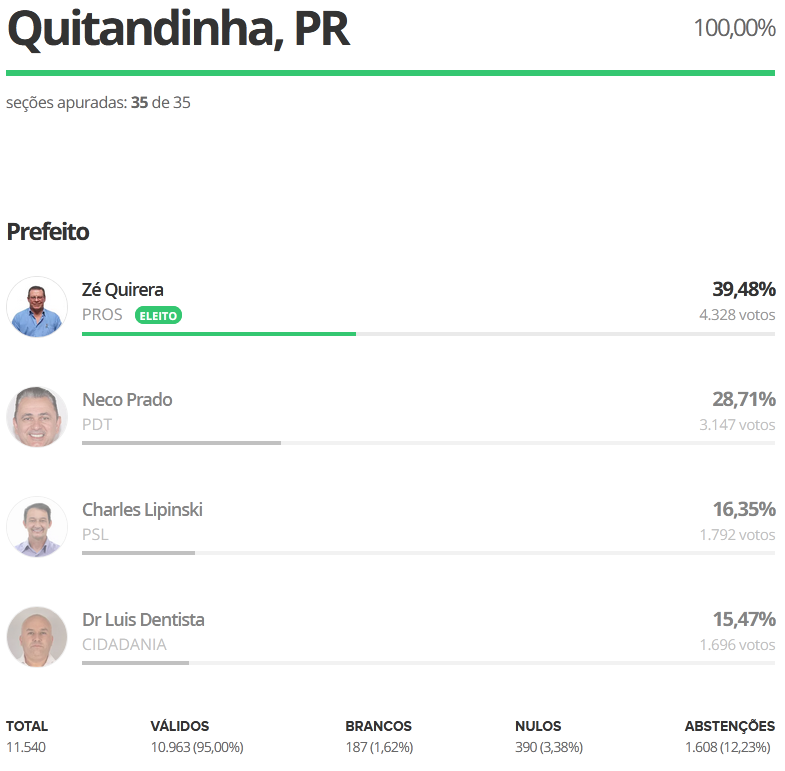785x771 pixels.
Task: Open the Charles Lipinski candidate name
Action: tap(142, 510)
